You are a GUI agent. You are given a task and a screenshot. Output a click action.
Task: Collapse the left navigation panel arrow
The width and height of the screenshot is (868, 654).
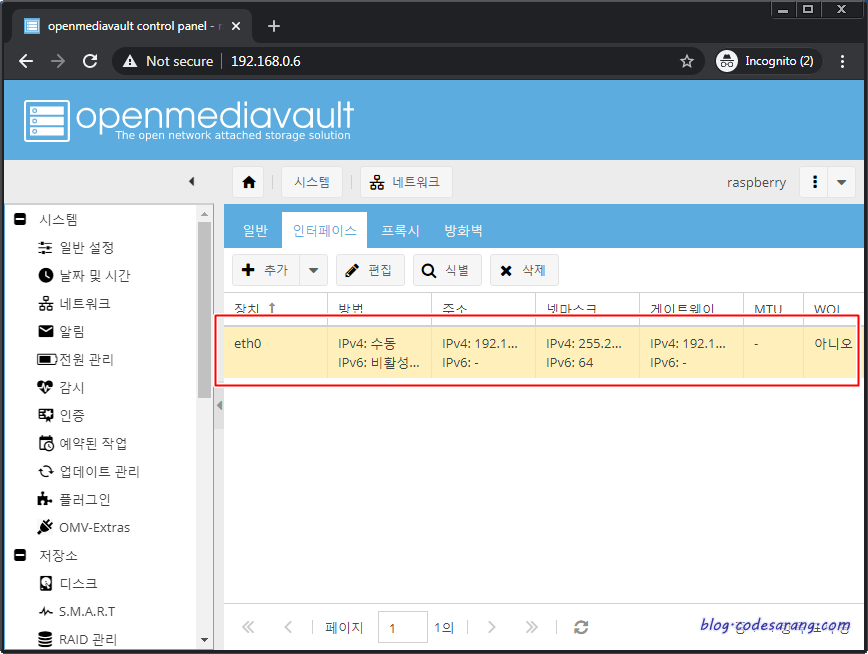(192, 181)
